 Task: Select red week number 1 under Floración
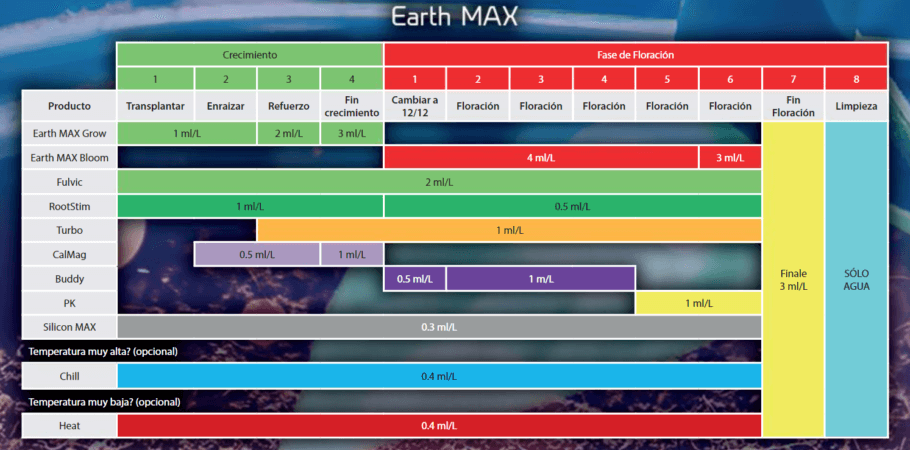coord(415,79)
